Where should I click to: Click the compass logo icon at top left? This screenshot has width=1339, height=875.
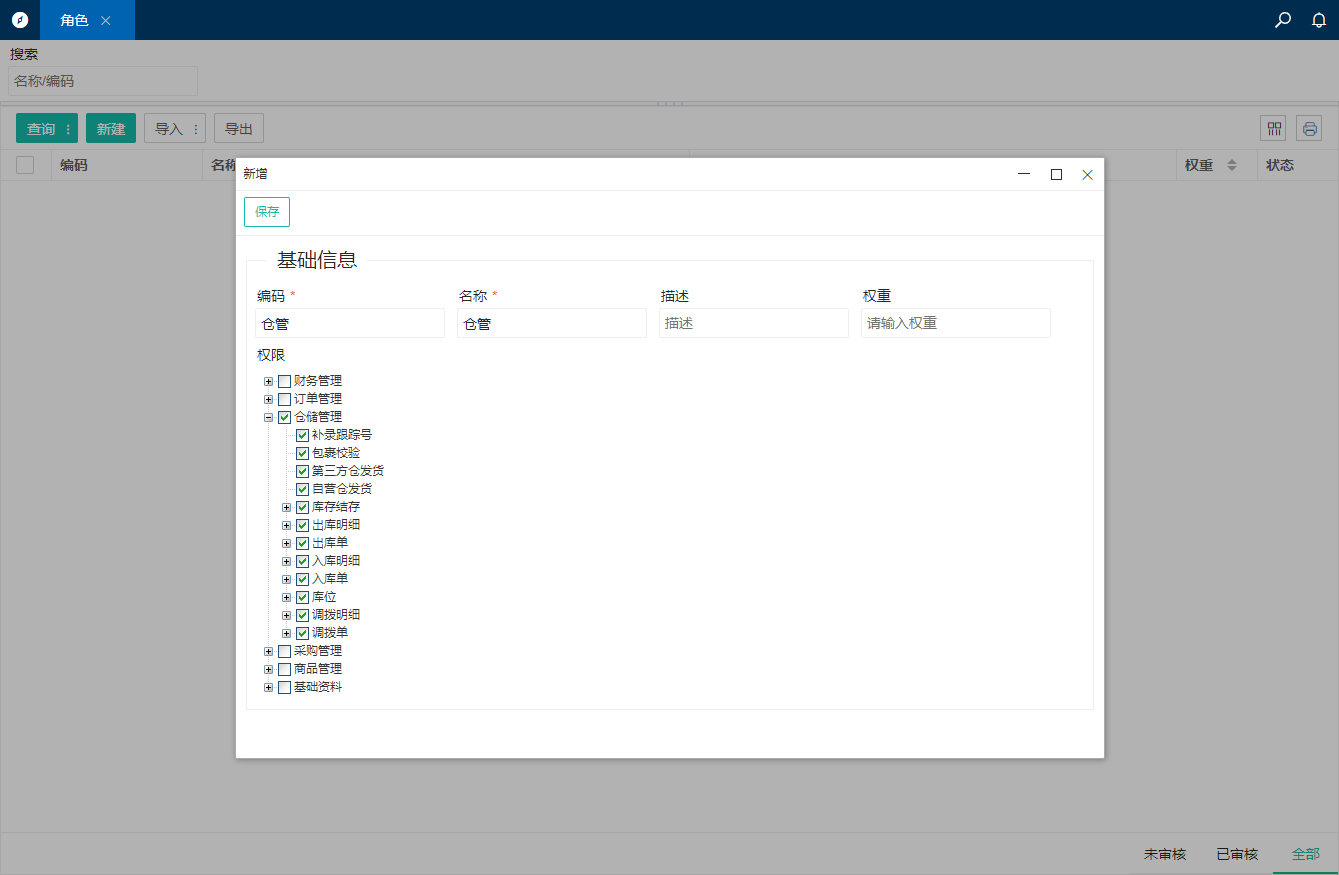pyautogui.click(x=20, y=20)
